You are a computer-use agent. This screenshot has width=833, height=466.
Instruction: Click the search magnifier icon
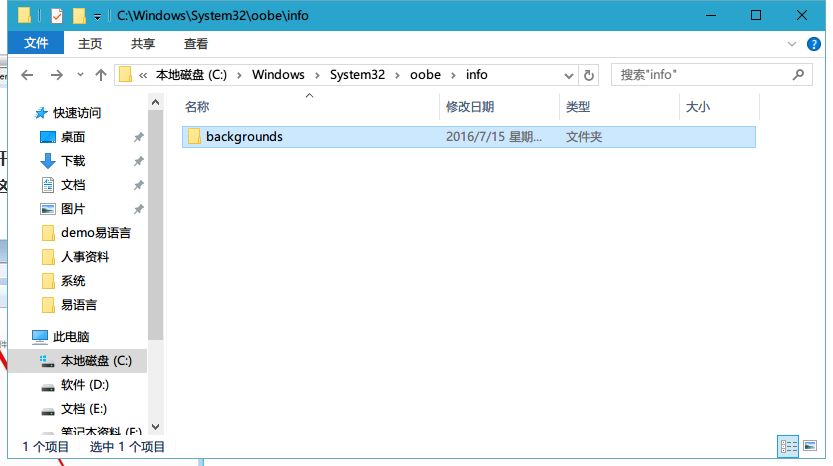point(800,75)
